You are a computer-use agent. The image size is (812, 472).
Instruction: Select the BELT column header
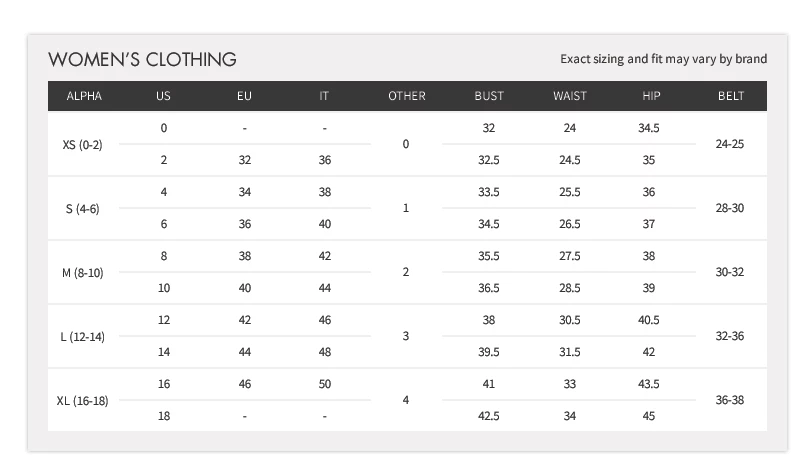point(730,96)
